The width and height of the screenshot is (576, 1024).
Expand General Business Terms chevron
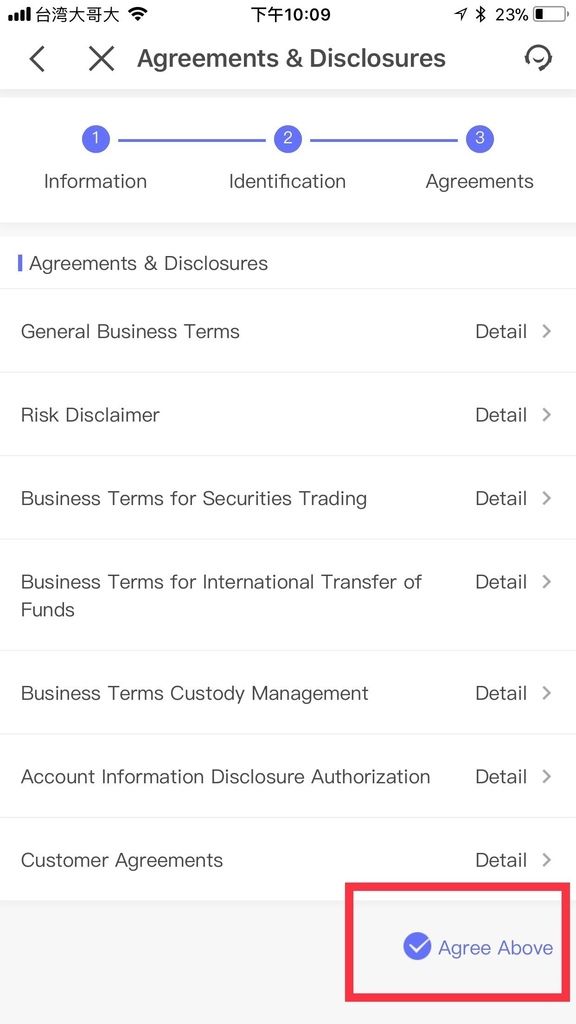[547, 331]
